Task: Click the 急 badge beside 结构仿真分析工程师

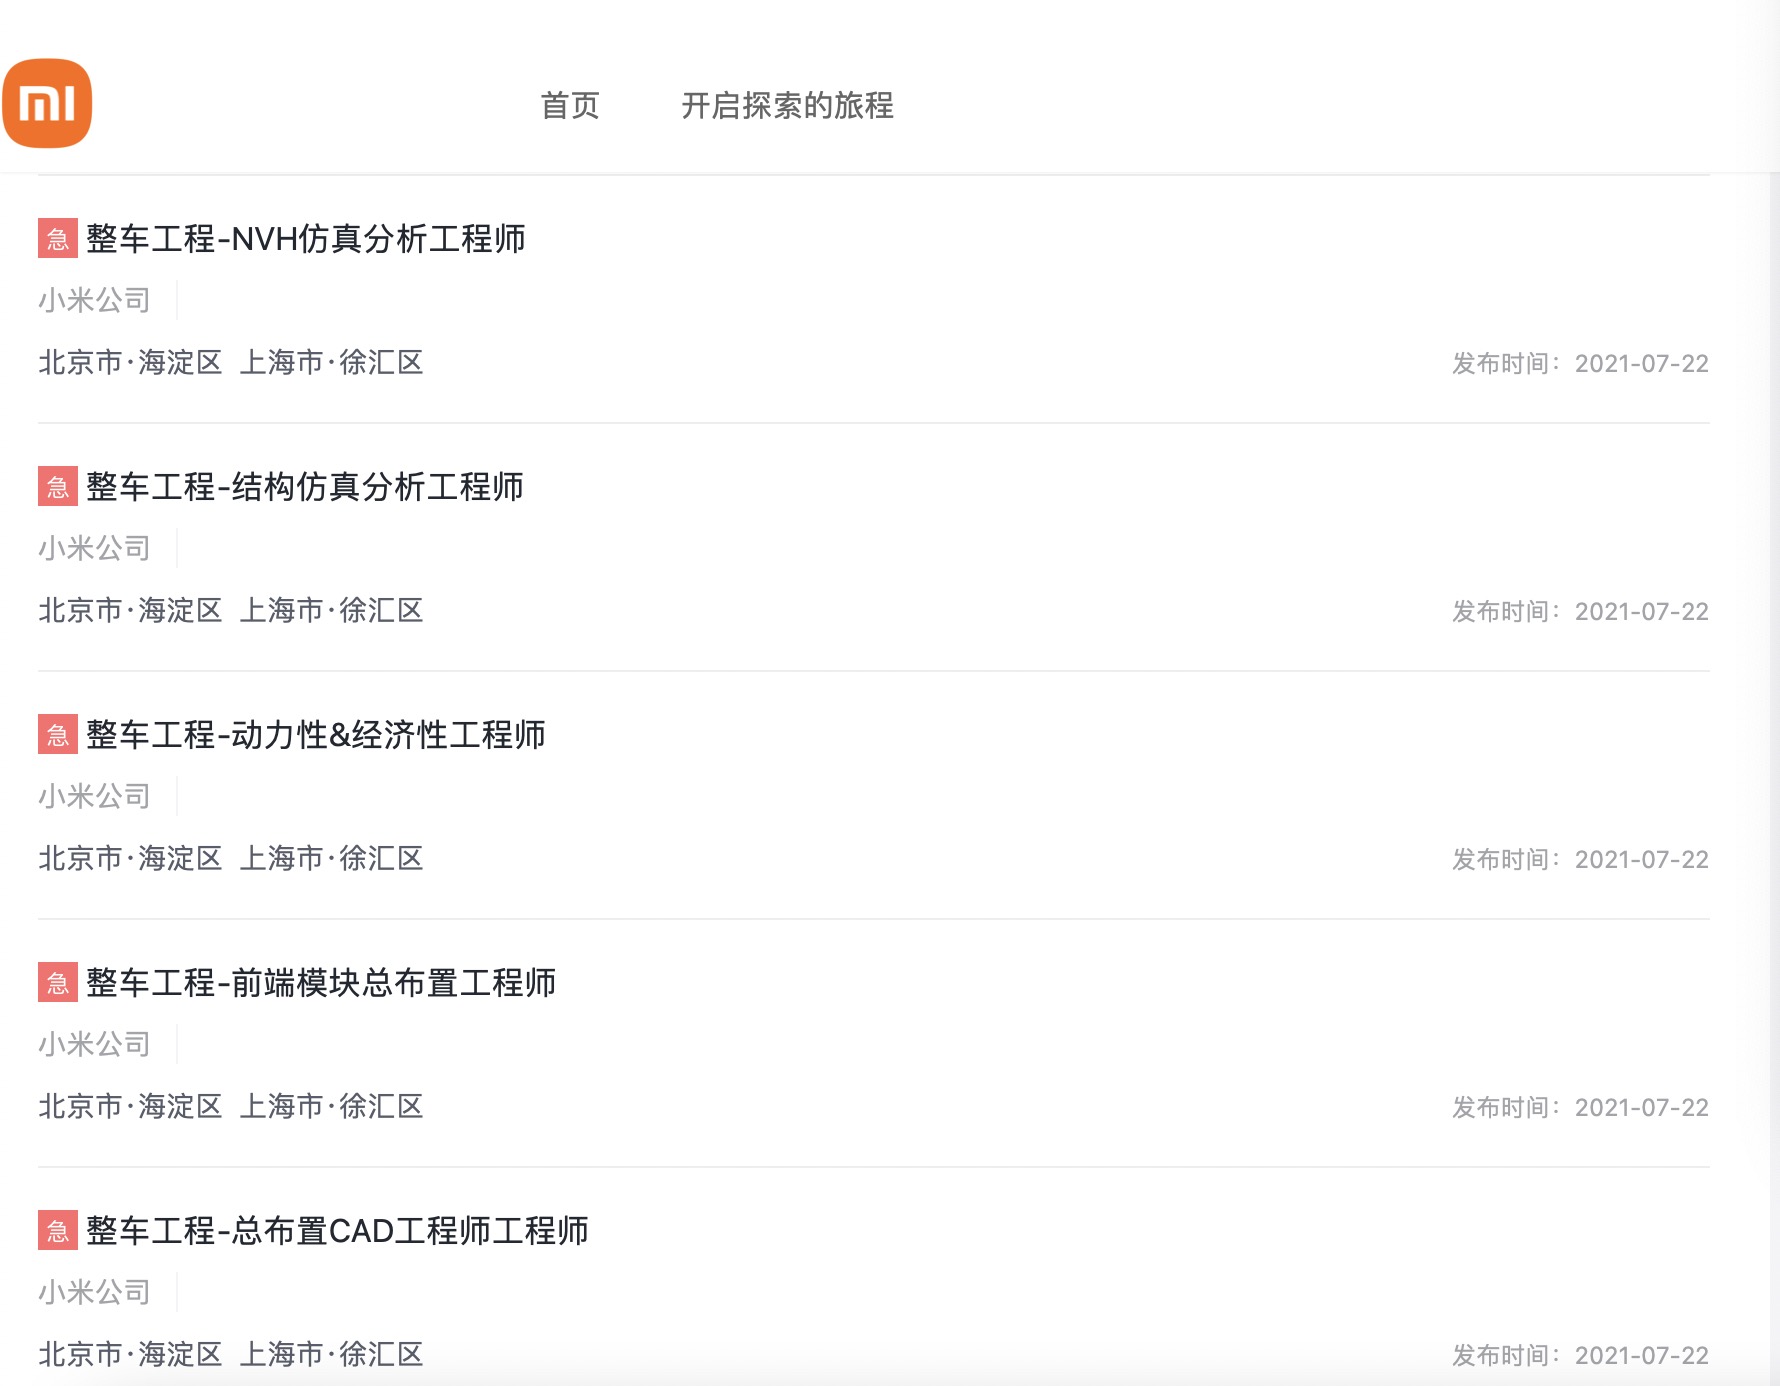Action: [x=55, y=488]
